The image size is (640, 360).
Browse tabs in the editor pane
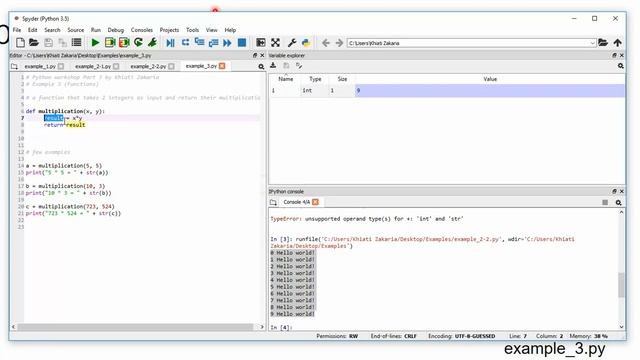coord(14,66)
